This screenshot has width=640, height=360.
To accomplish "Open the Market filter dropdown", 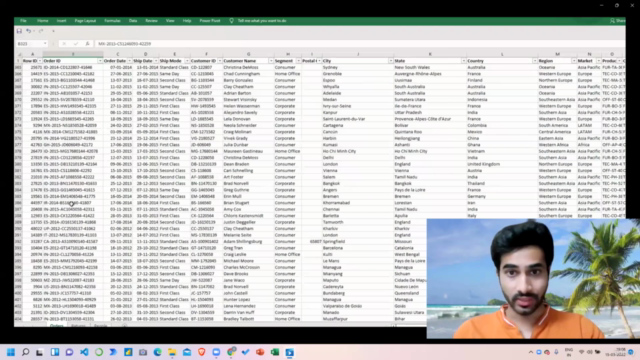I will pyautogui.click(x=598, y=61).
